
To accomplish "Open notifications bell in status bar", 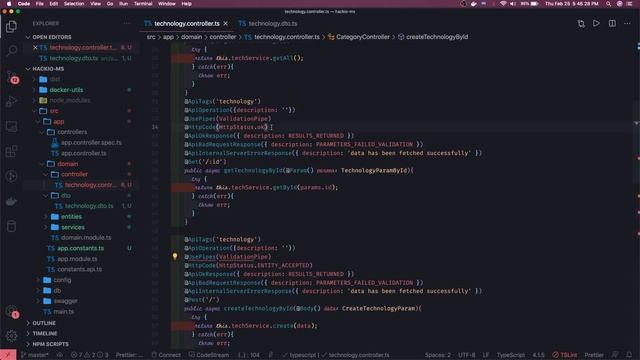I will coord(629,355).
